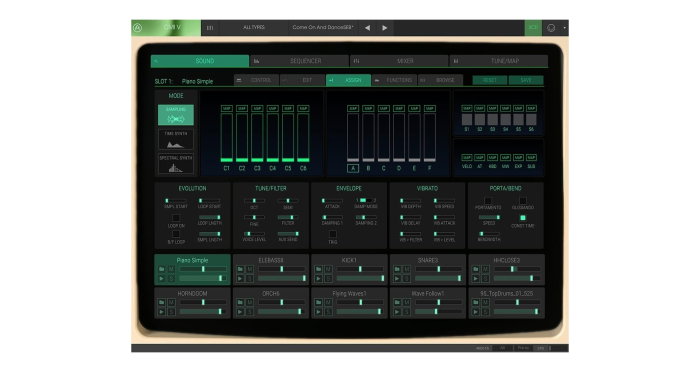Play the SNARE3 slot sample
This screenshot has height=372, width=700.
pyautogui.click(x=397, y=279)
